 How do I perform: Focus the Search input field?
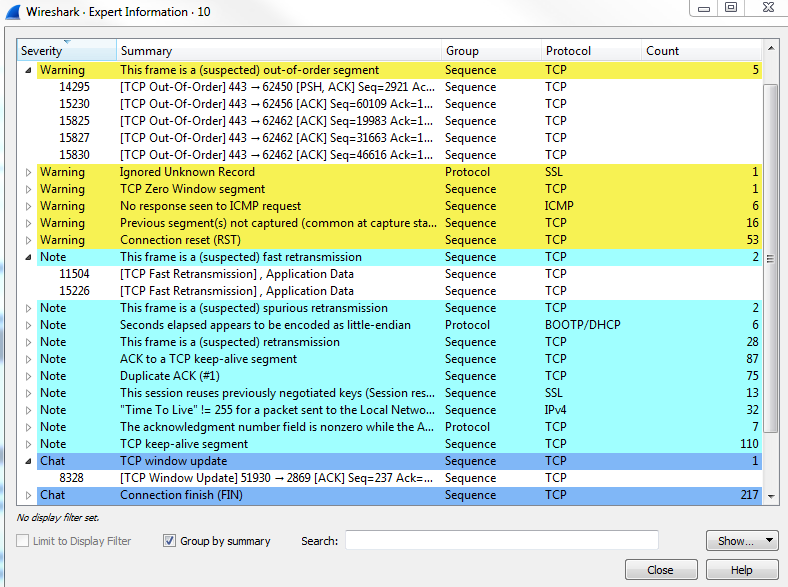click(x=502, y=540)
